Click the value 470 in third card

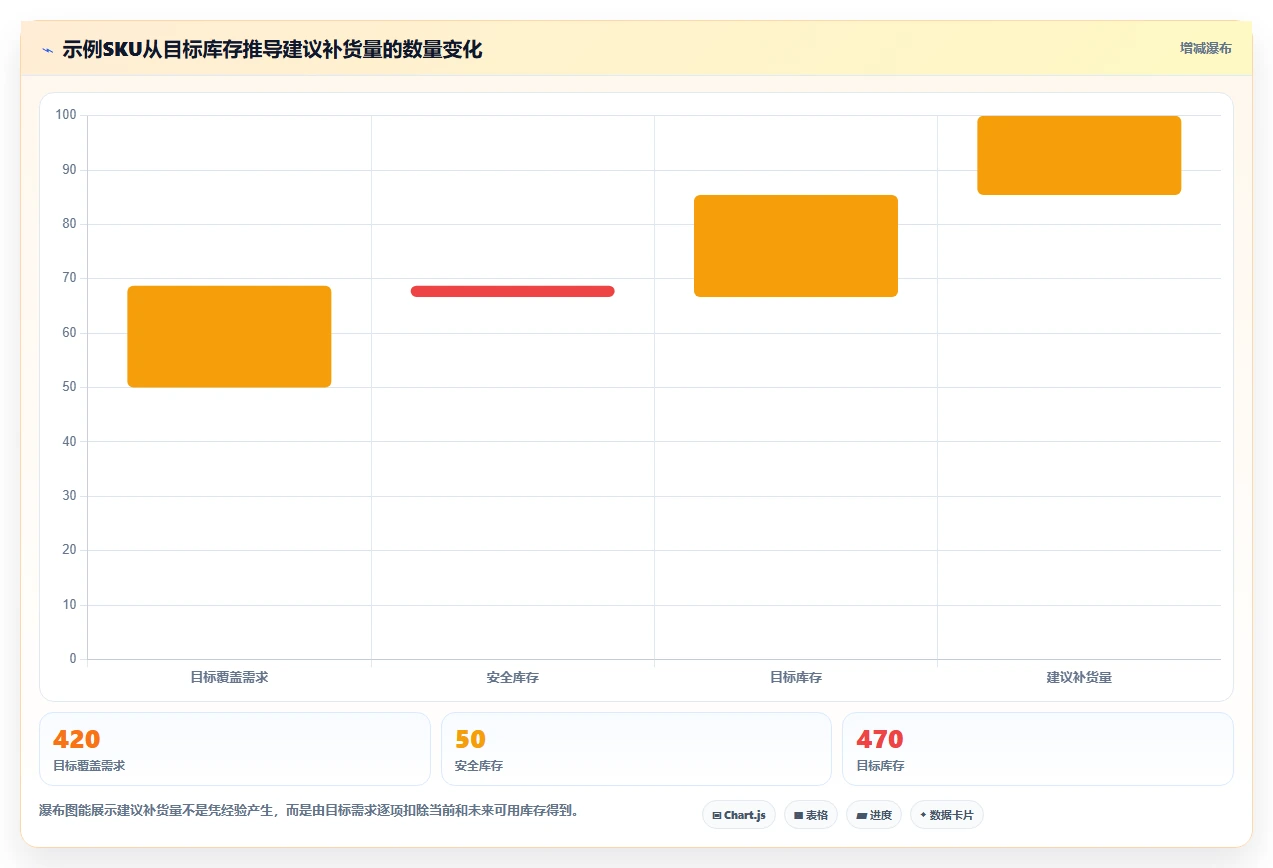[880, 740]
